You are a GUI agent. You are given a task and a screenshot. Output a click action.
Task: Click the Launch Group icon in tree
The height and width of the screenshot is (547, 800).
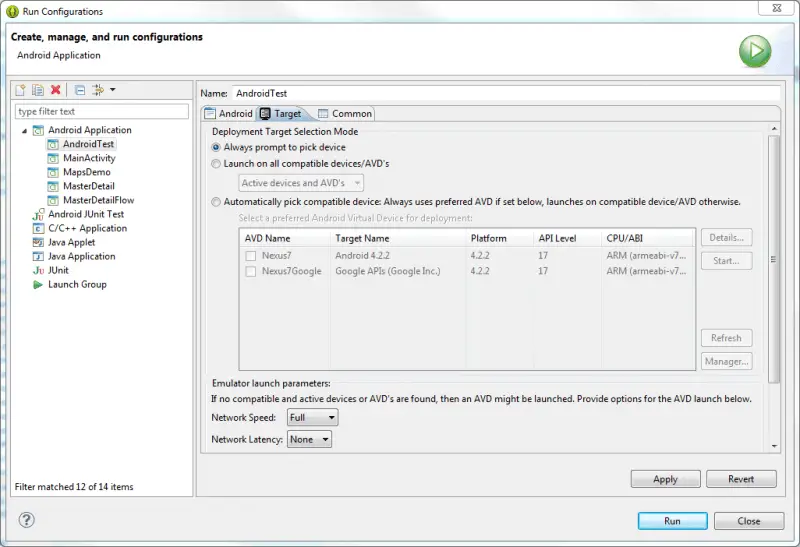pyautogui.click(x=38, y=284)
